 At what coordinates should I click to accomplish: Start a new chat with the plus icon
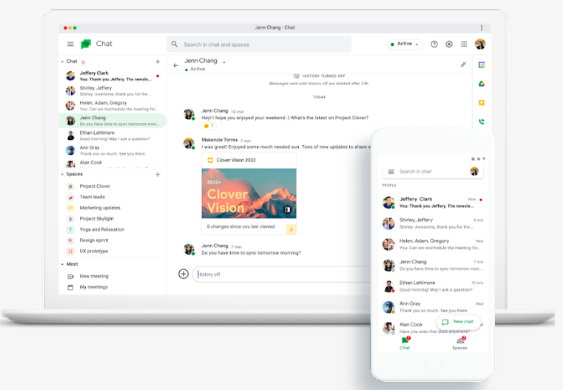pos(157,62)
